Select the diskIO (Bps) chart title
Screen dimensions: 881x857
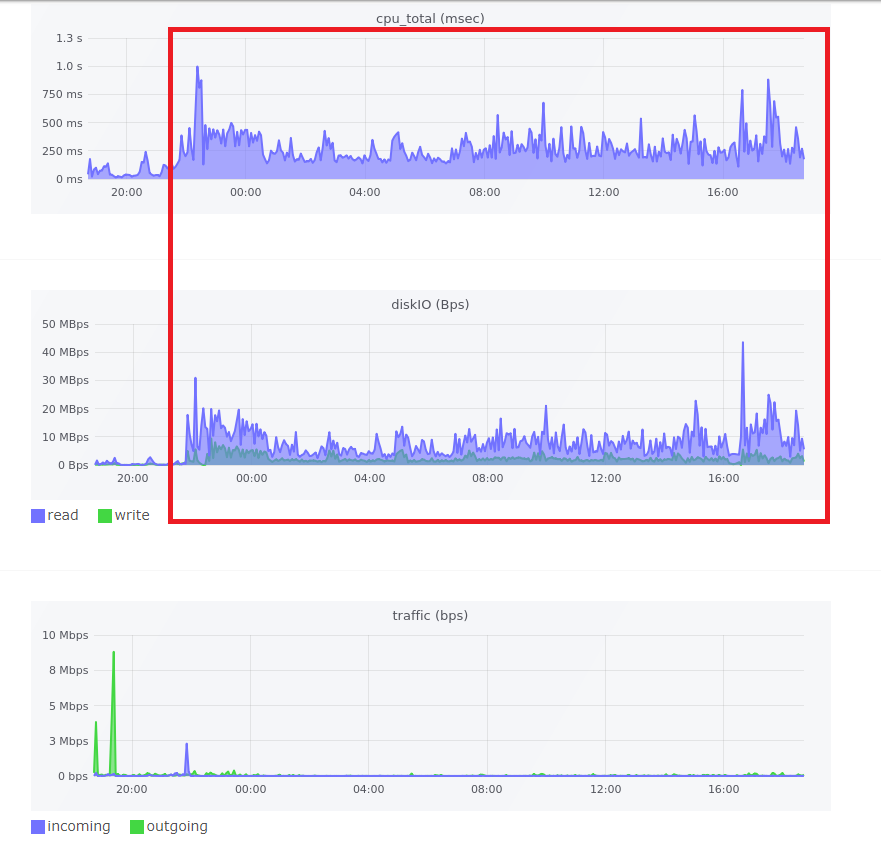pos(430,304)
